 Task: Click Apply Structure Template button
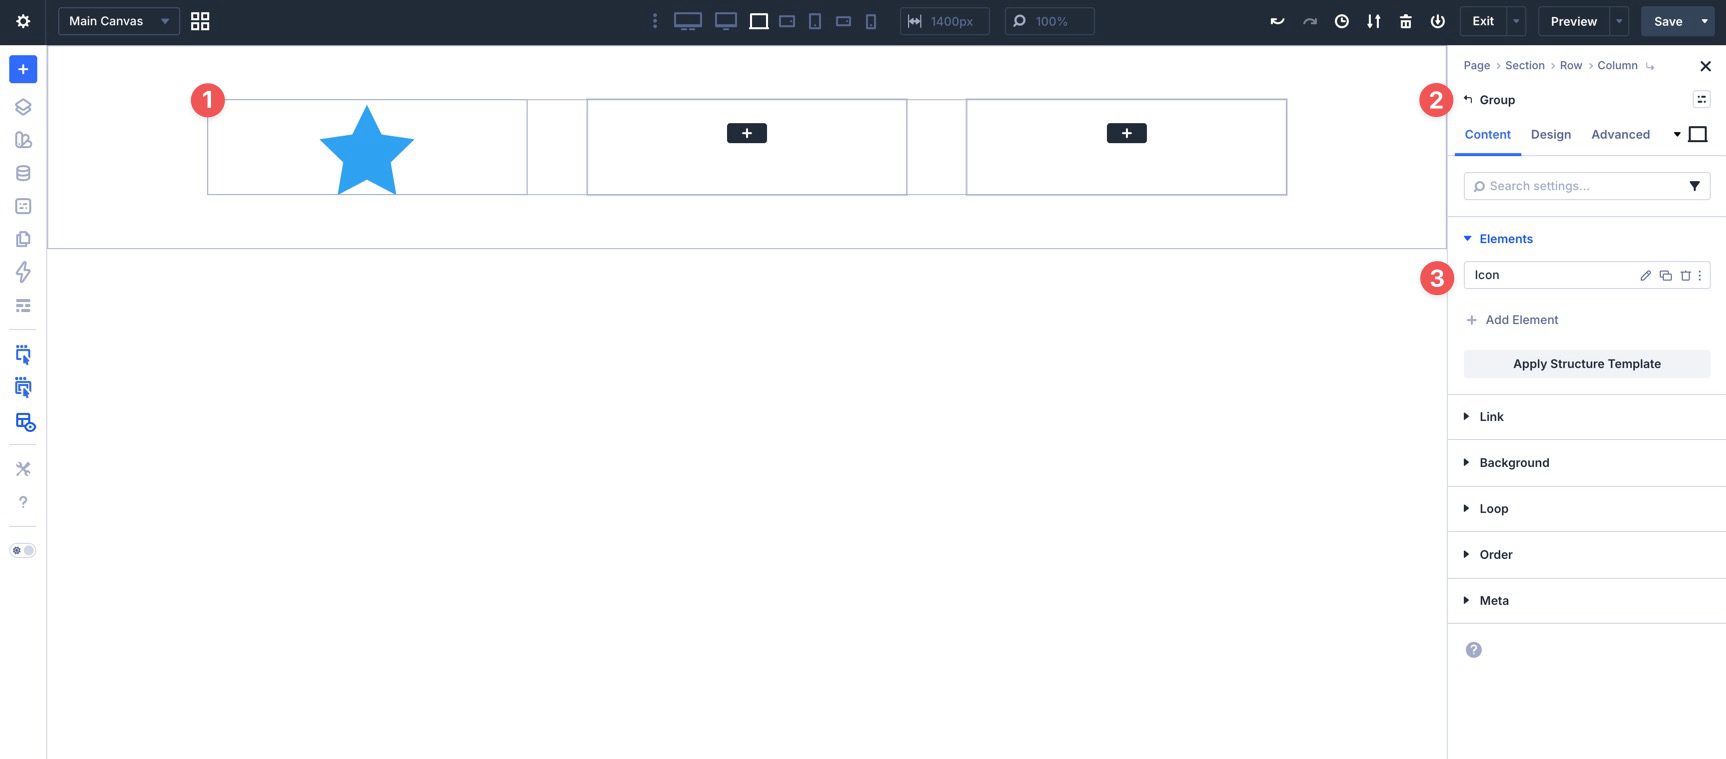pos(1587,364)
